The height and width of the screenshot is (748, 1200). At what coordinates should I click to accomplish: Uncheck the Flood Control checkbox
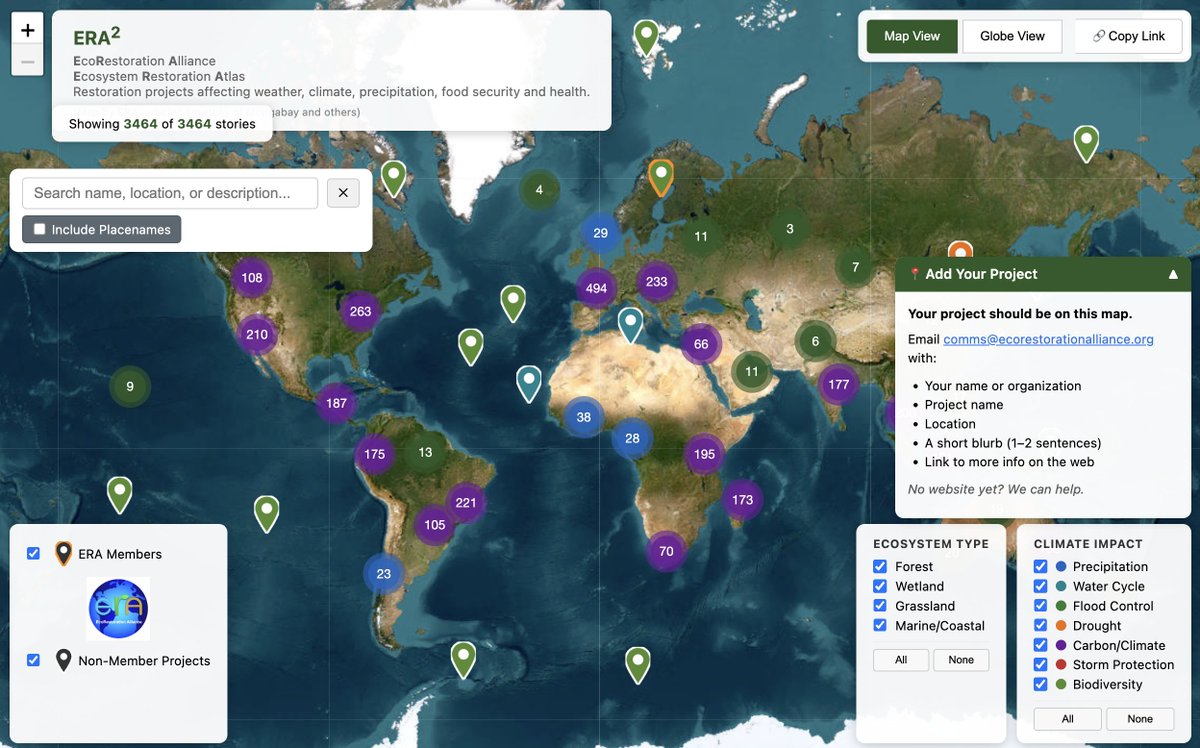1040,606
